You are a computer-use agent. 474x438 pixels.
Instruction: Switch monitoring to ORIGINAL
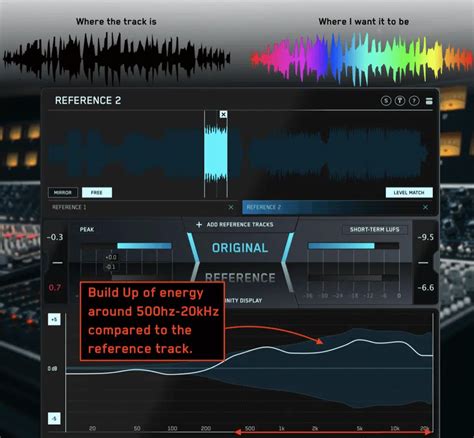[240, 248]
